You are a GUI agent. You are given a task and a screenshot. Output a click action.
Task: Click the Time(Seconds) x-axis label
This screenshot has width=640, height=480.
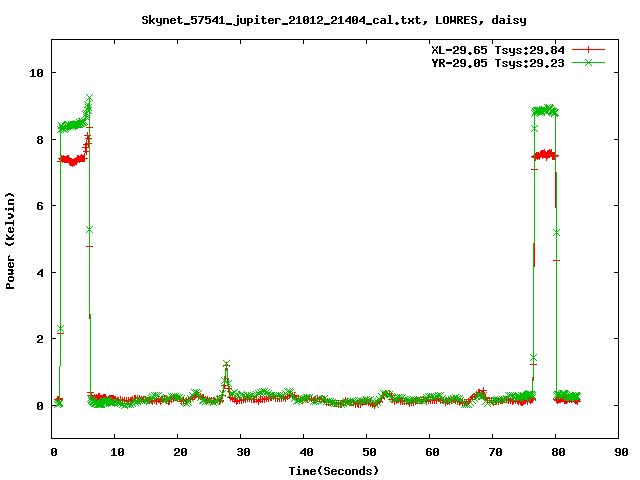334,471
